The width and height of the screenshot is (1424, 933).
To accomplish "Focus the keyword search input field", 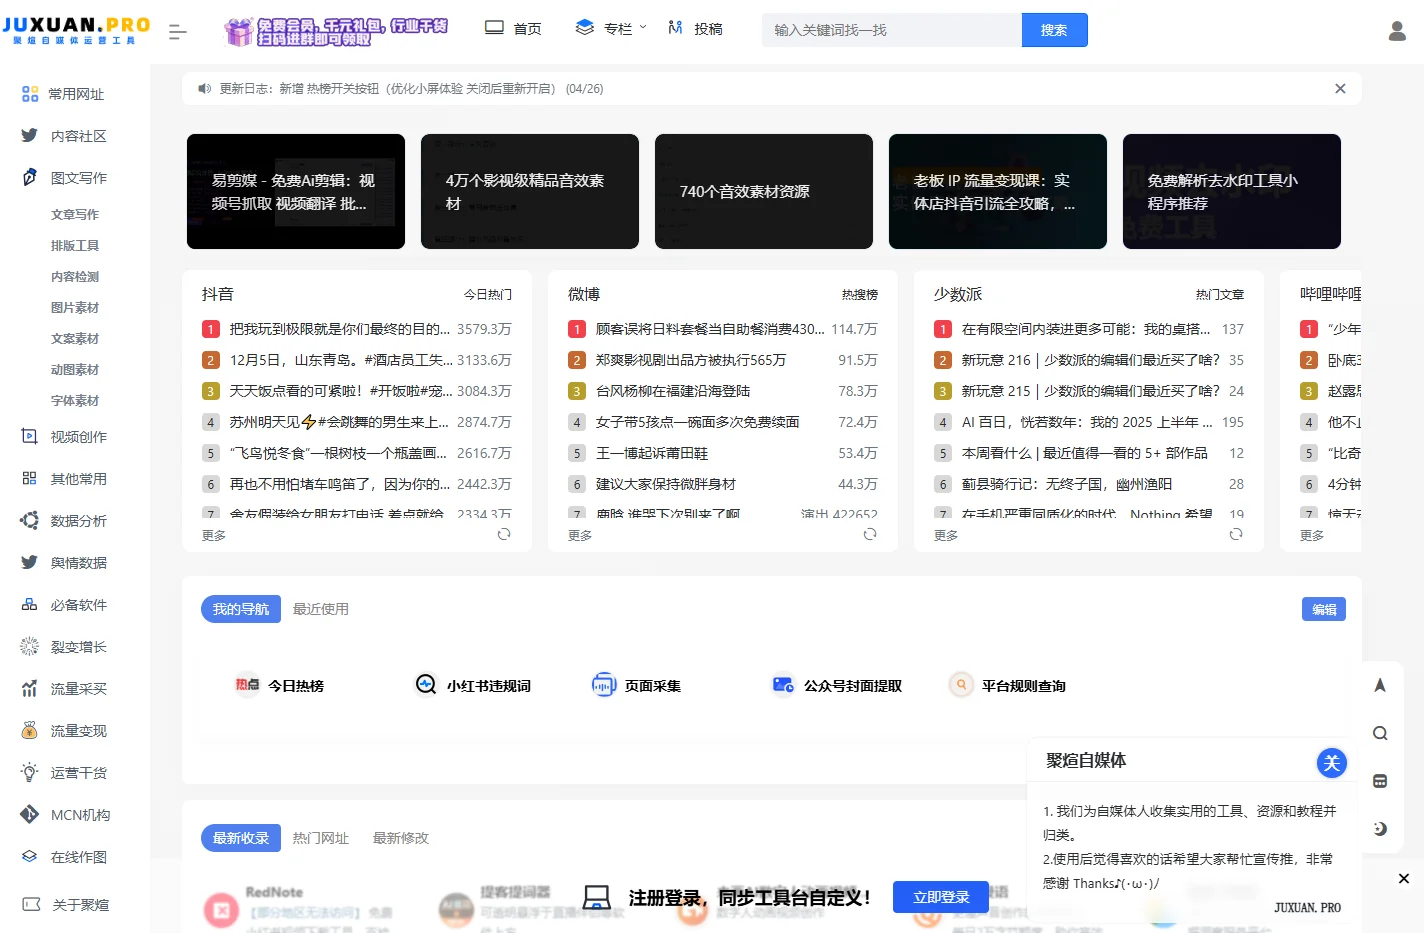I will 892,30.
